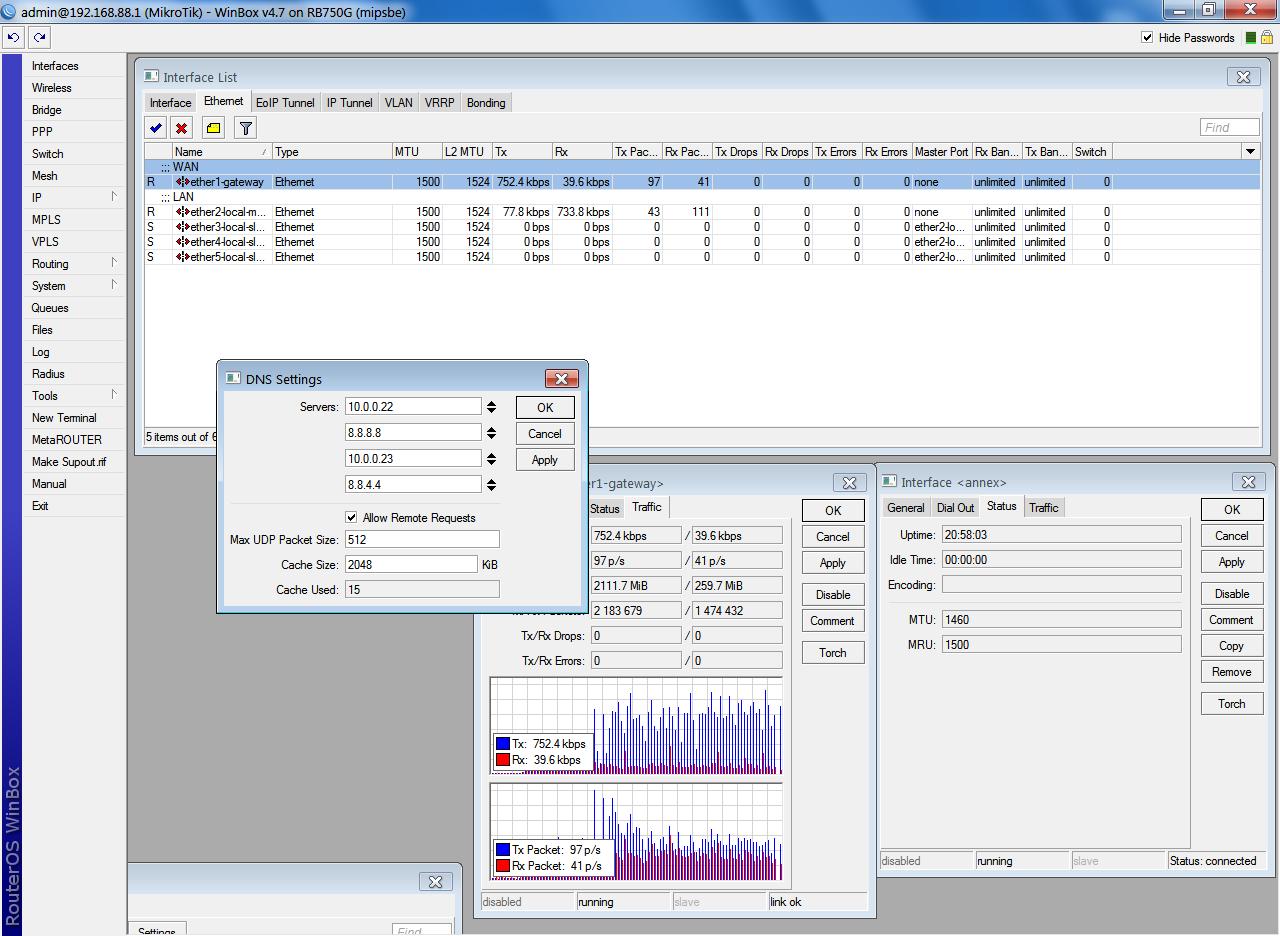
Task: Click Torch button in annex interface window
Action: (1231, 704)
